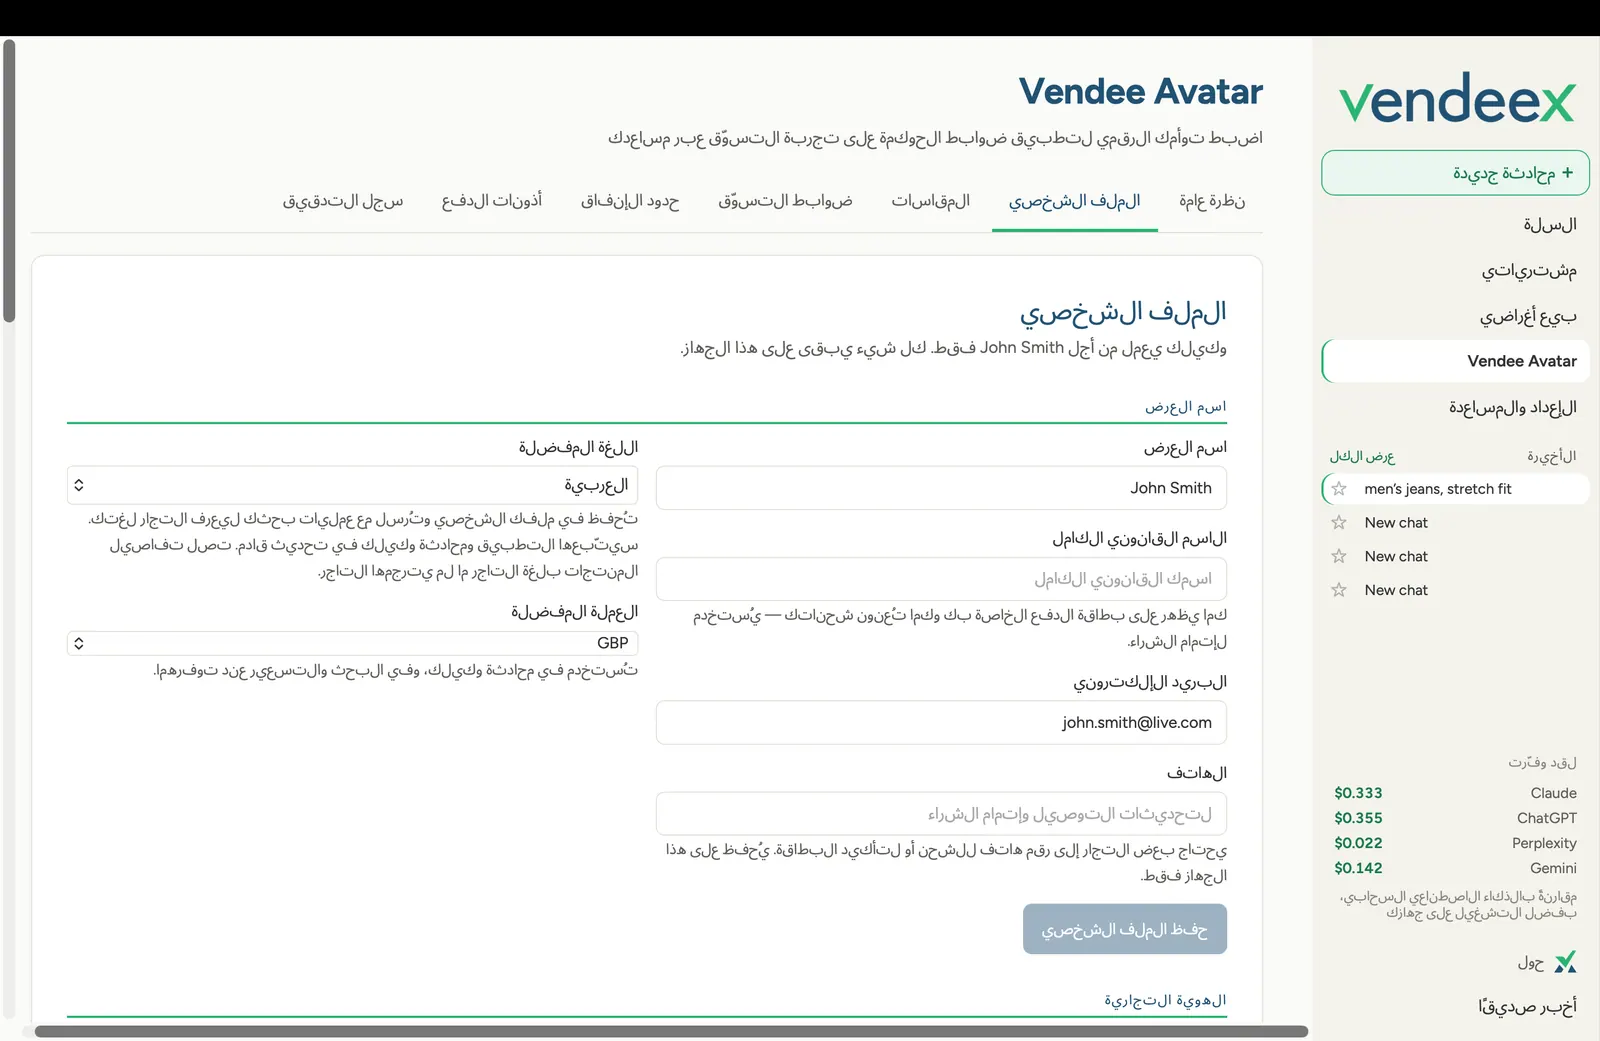Open the ضوابط التسوّق tab
Viewport: 1600px width, 1041px height.
(x=785, y=201)
